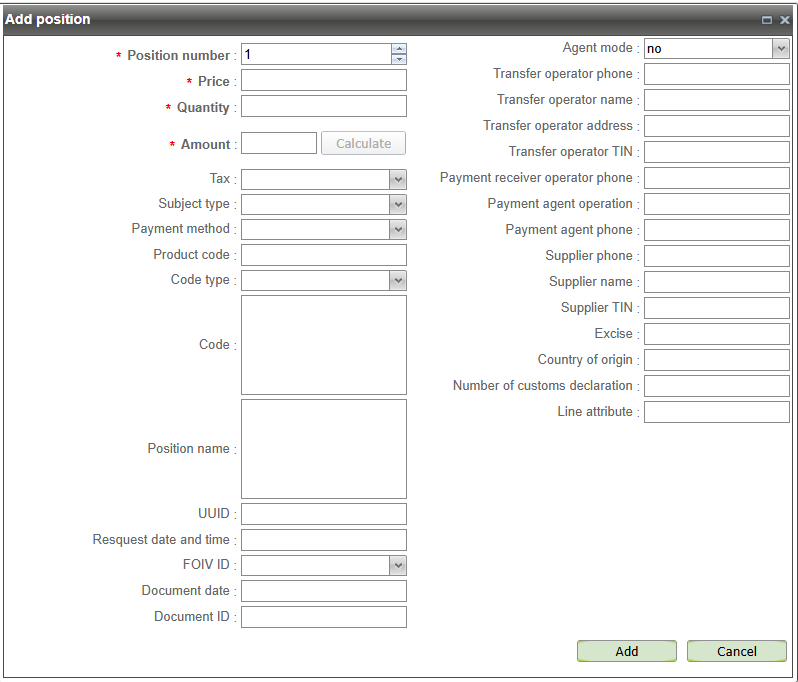Increment the Position number spinner
This screenshot has height=682, width=798.
(399, 49)
